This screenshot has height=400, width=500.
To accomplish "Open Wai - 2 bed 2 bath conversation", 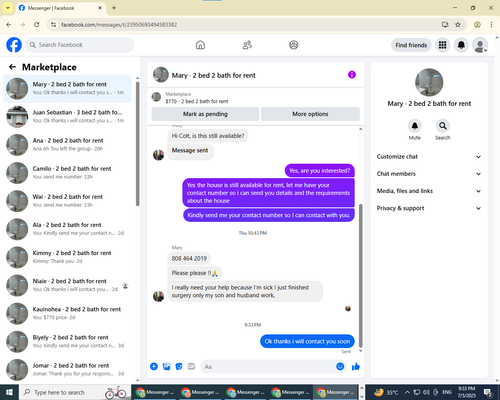I will click(67, 201).
